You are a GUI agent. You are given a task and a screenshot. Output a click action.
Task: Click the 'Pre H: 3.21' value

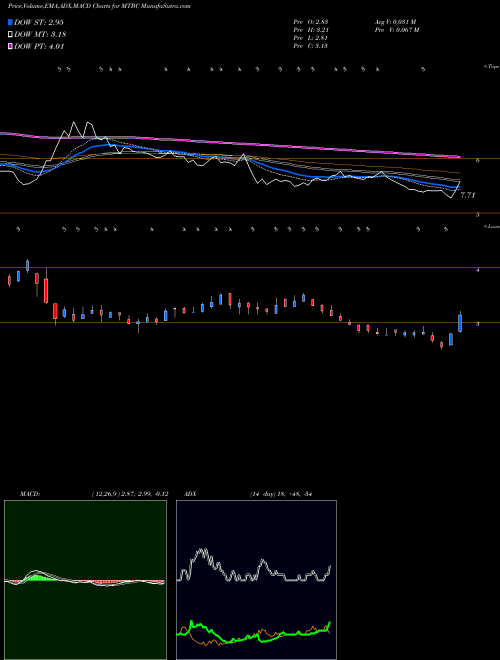[311, 30]
